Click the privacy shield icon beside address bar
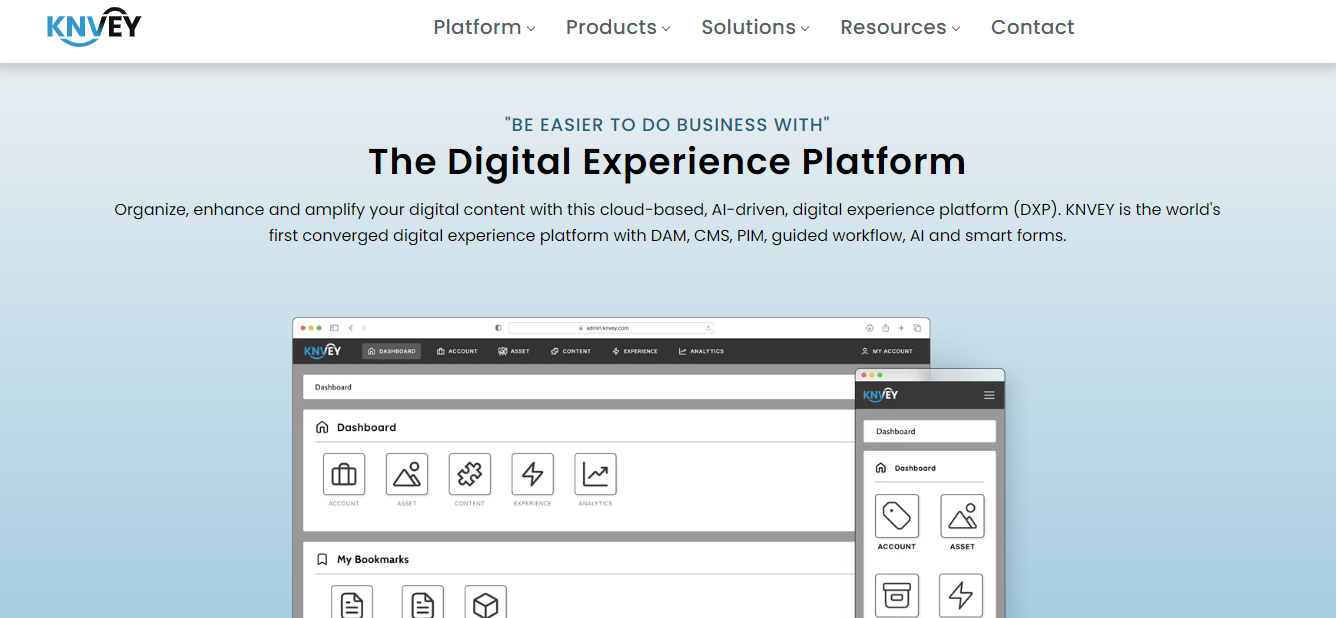Viewport: 1336px width, 618px height. click(498, 328)
